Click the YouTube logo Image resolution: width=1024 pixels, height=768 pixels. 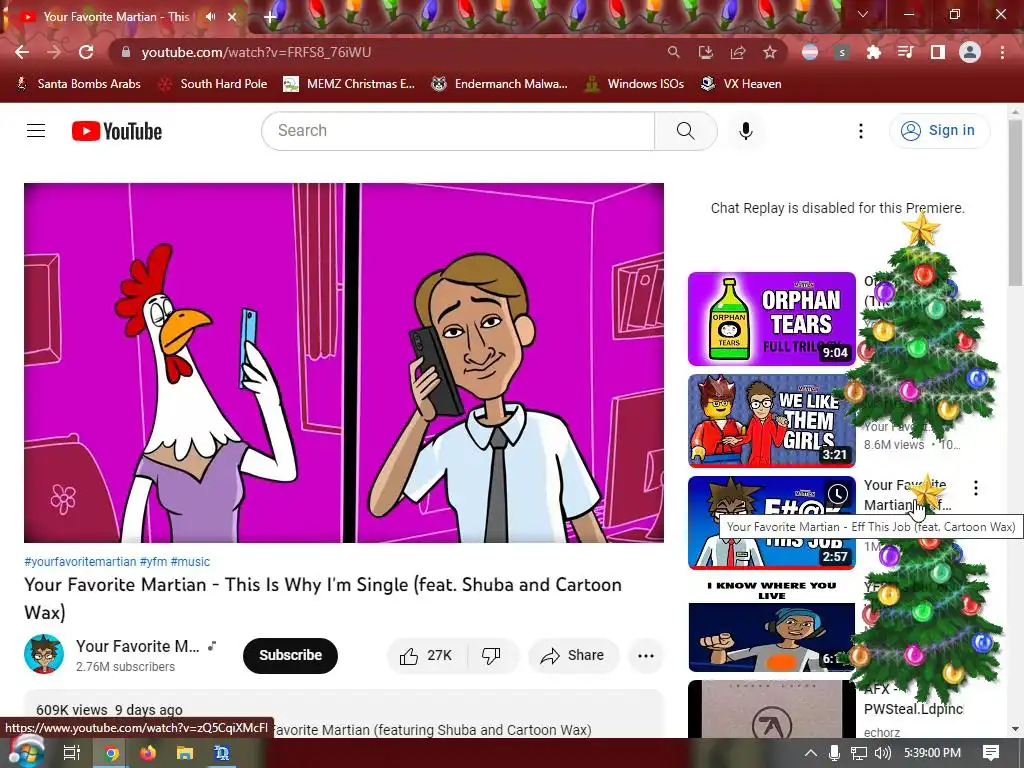(117, 131)
